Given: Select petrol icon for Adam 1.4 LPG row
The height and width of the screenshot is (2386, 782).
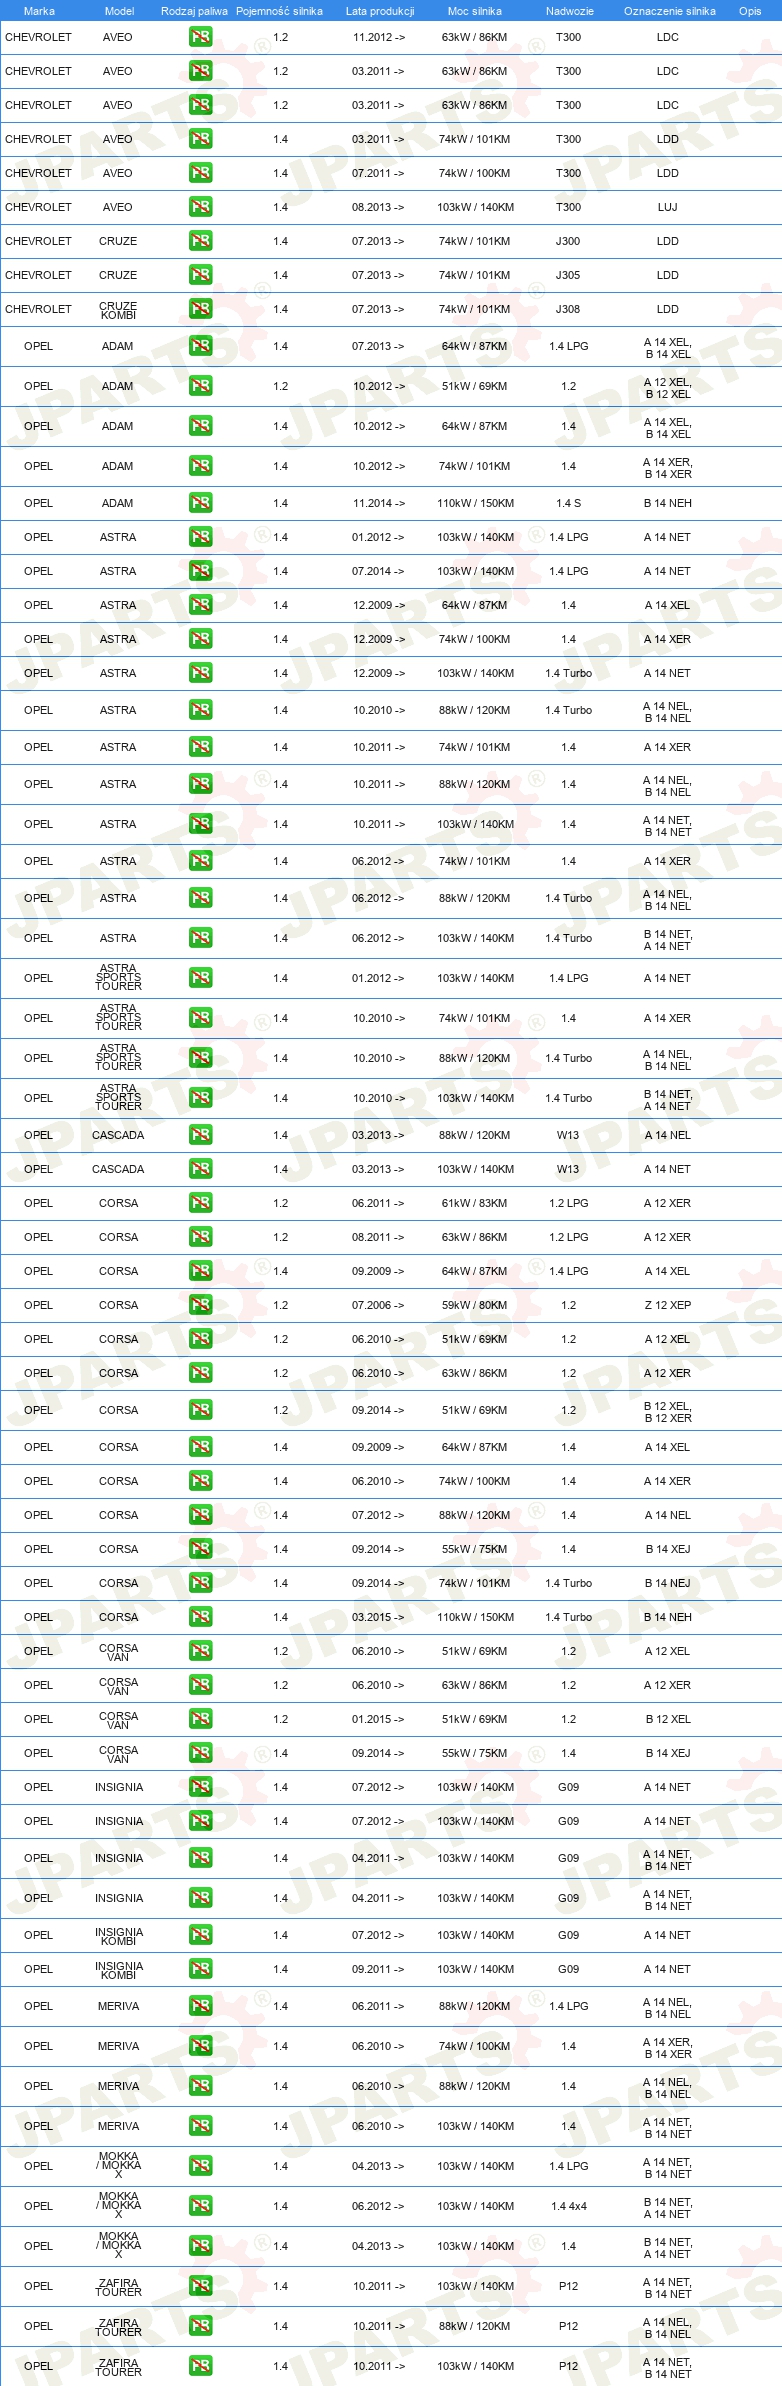Looking at the screenshot, I should click(x=200, y=346).
